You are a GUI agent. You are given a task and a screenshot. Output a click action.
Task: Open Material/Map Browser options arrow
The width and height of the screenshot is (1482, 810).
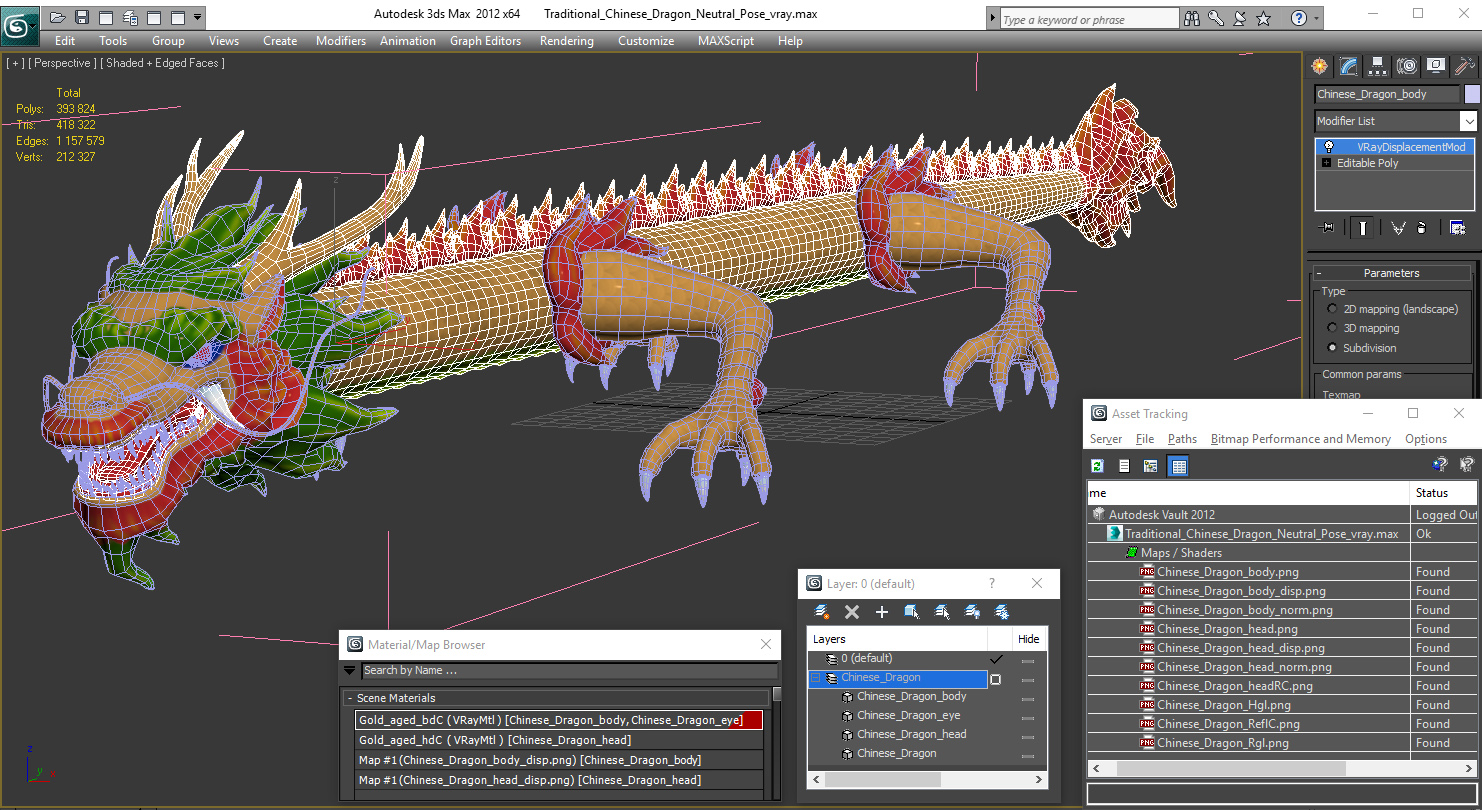tap(349, 671)
